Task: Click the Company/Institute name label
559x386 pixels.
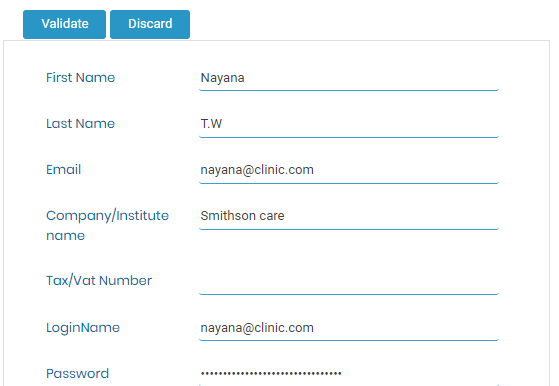Action: [107, 226]
